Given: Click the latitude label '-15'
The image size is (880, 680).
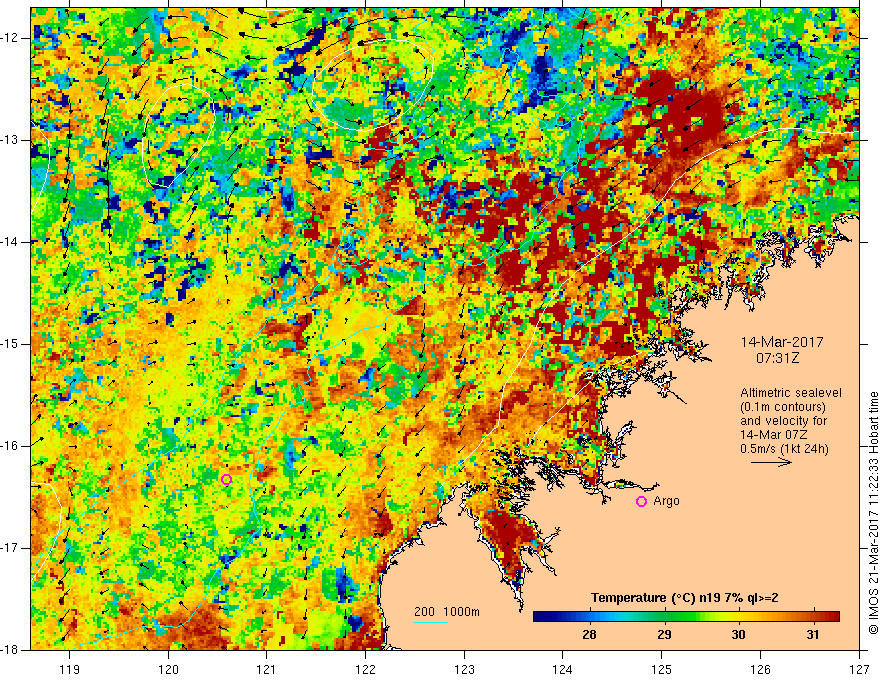Looking at the screenshot, I should 10,344.
